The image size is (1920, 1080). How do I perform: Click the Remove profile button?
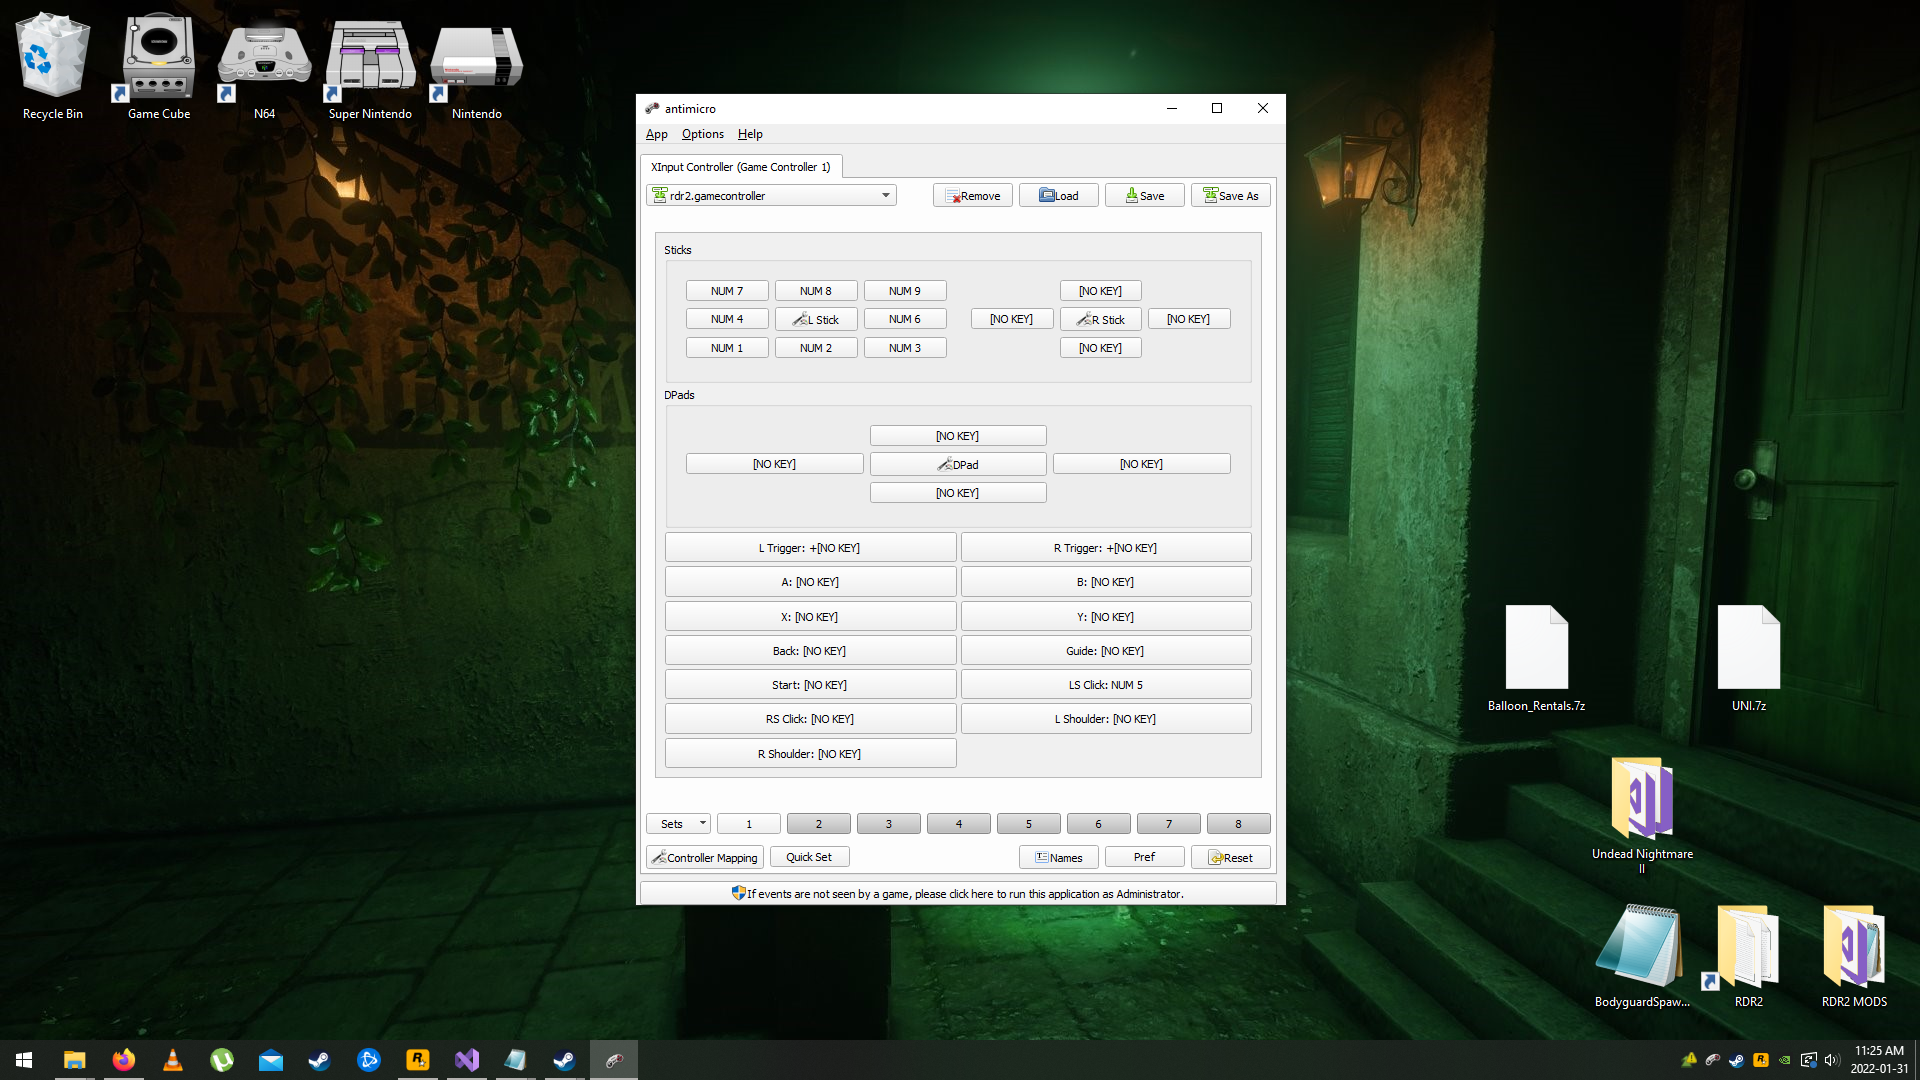[972, 196]
